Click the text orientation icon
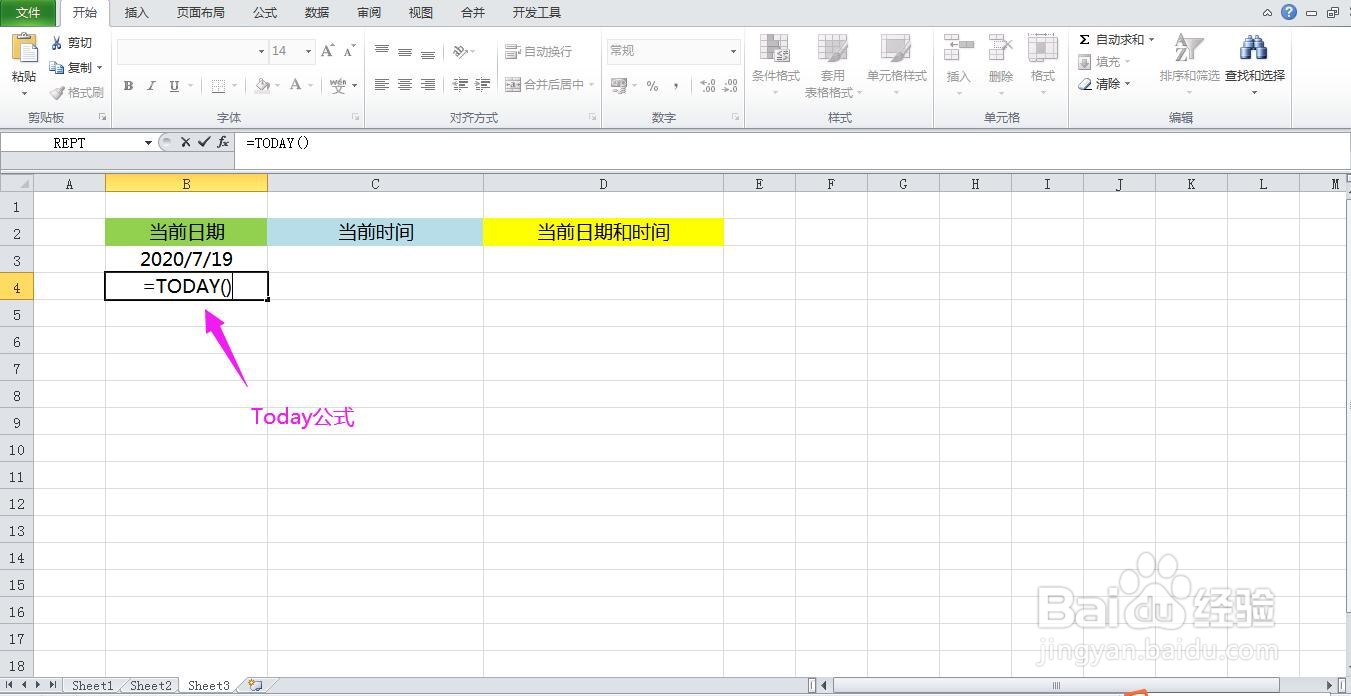 pyautogui.click(x=460, y=51)
